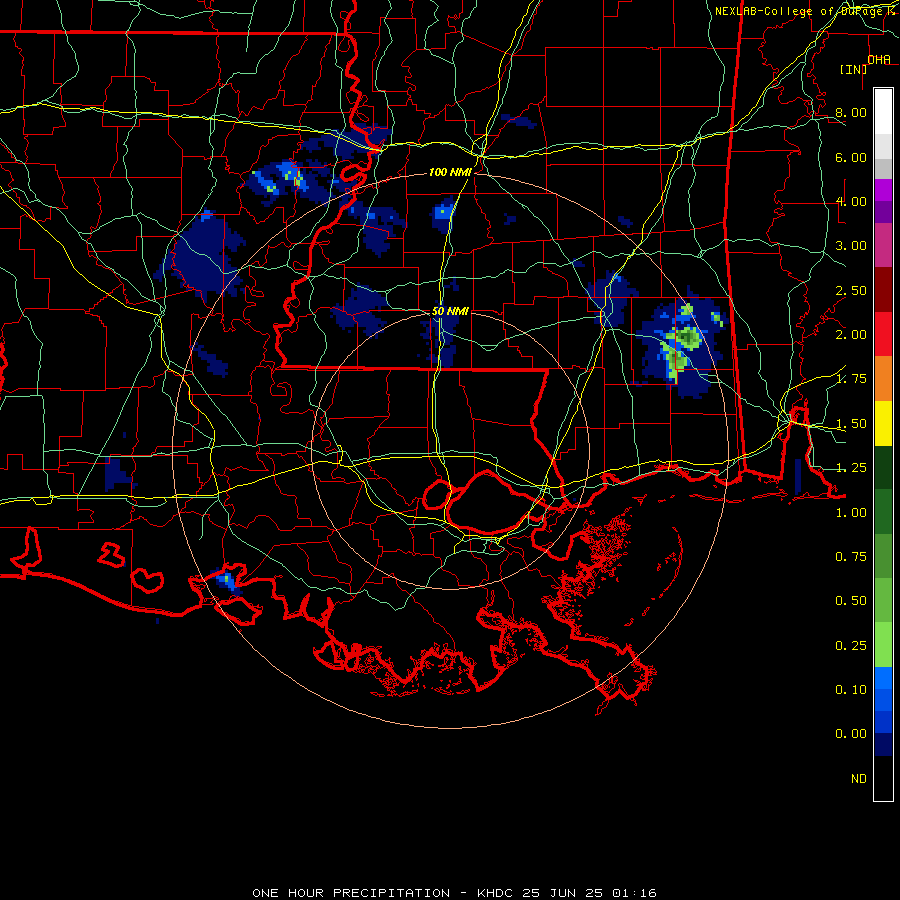Pick the bright red legend swatch
Image resolution: width=900 pixels, height=900 pixels.
(883, 334)
